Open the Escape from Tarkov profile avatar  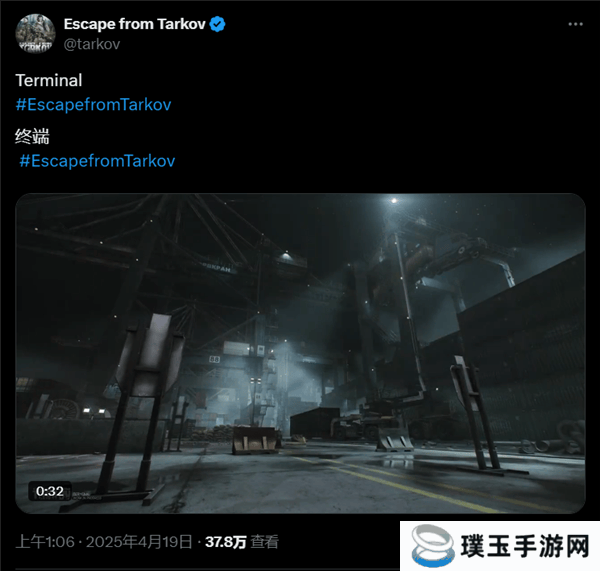(x=35, y=34)
